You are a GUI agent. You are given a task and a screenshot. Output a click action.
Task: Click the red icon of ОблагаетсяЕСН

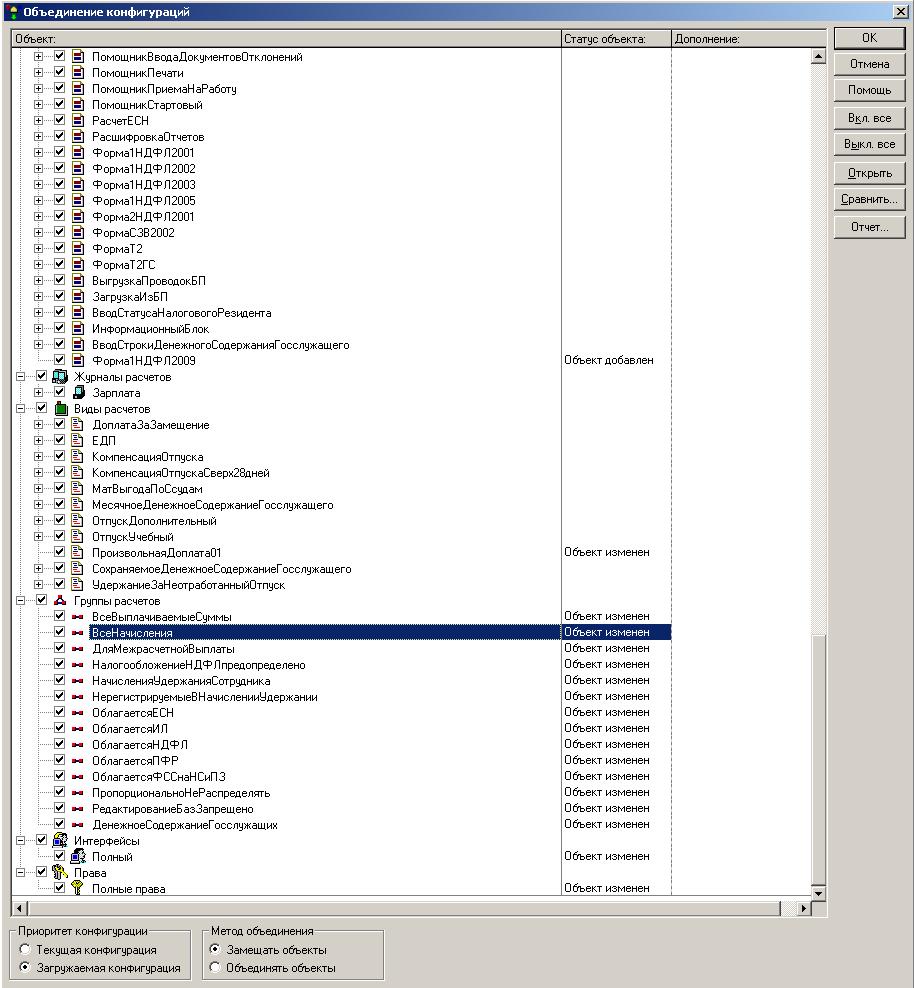click(77, 713)
